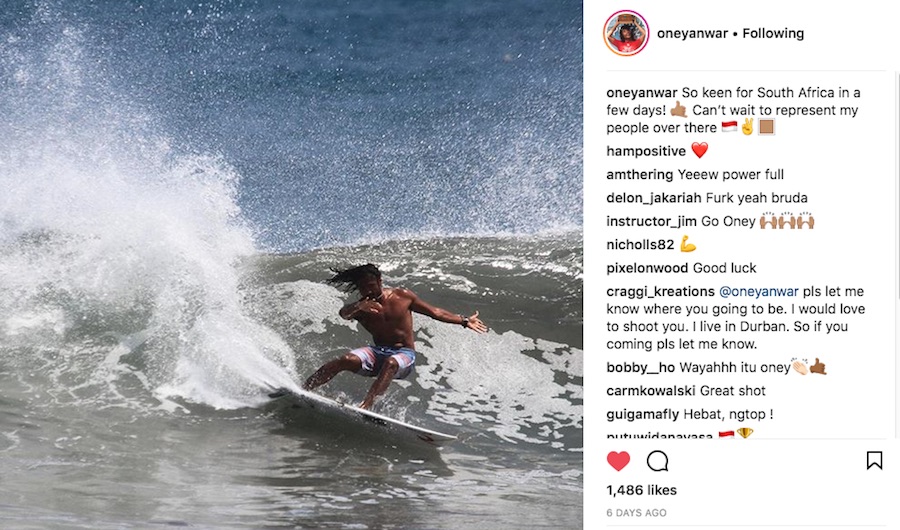The image size is (900, 530).
Task: Save post with the bookmark icon
Action: [874, 461]
